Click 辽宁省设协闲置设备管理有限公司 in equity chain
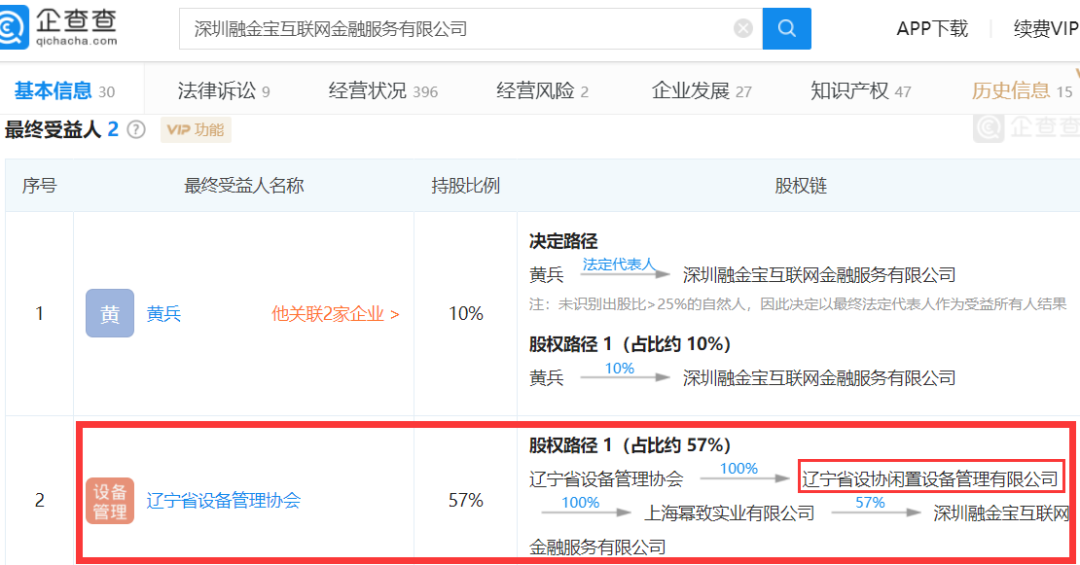The width and height of the screenshot is (1080, 565). [931, 479]
